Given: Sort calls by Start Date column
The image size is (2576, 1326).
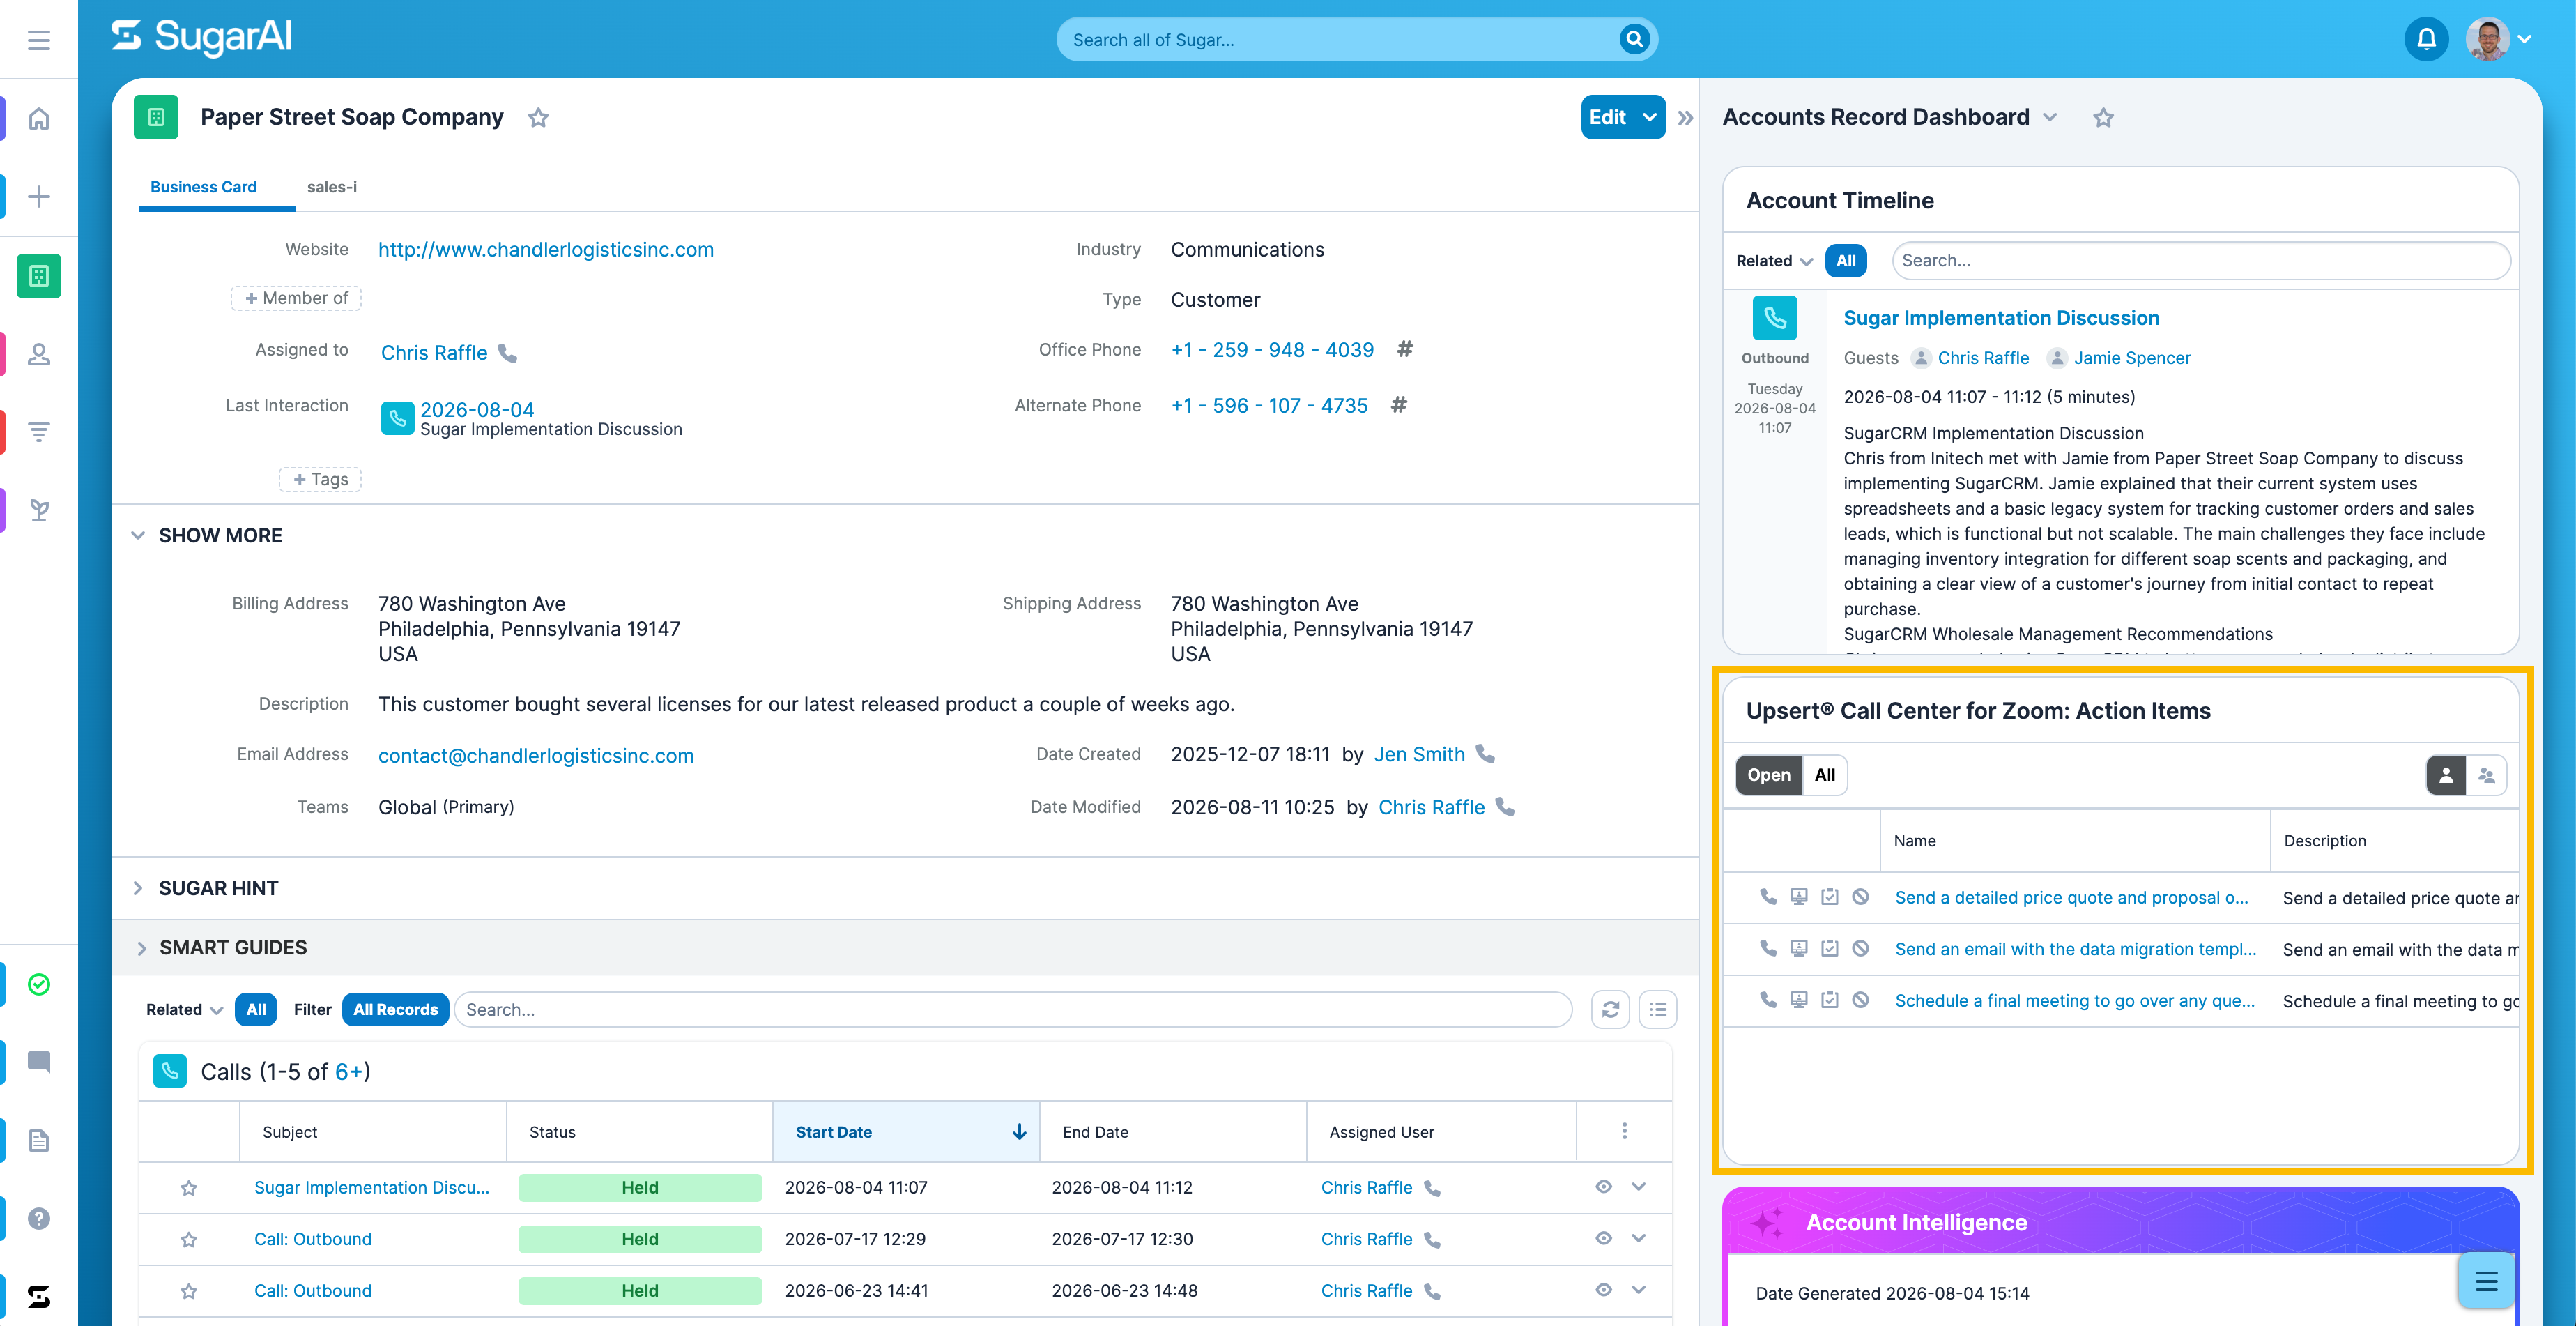Looking at the screenshot, I should click(906, 1132).
